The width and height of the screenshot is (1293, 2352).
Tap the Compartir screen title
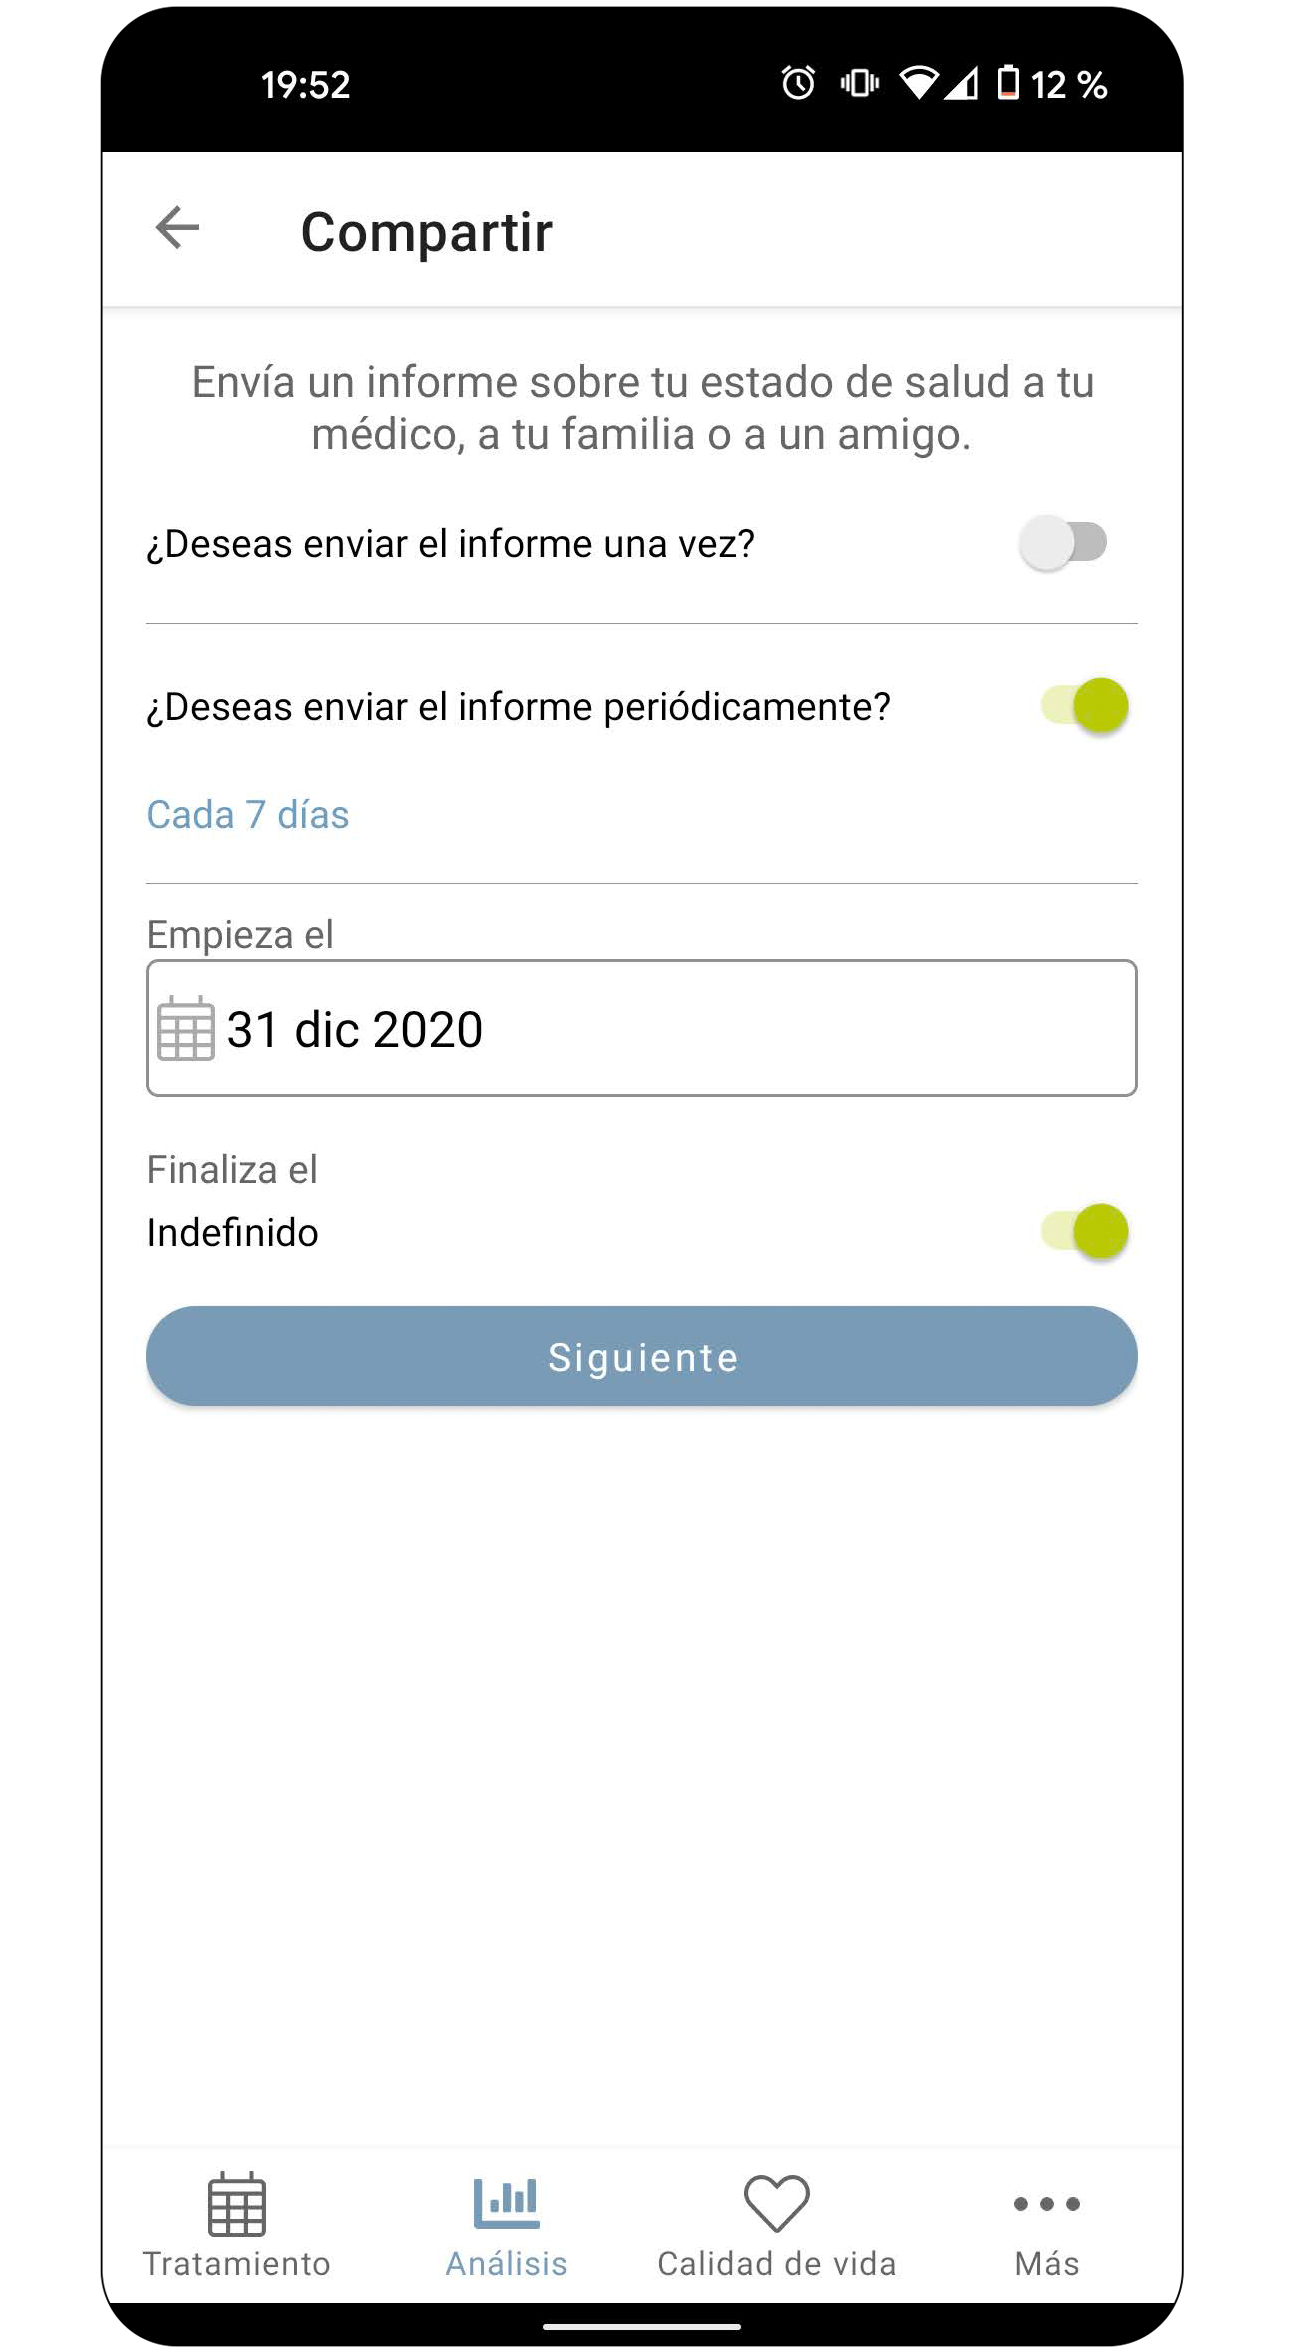427,232
